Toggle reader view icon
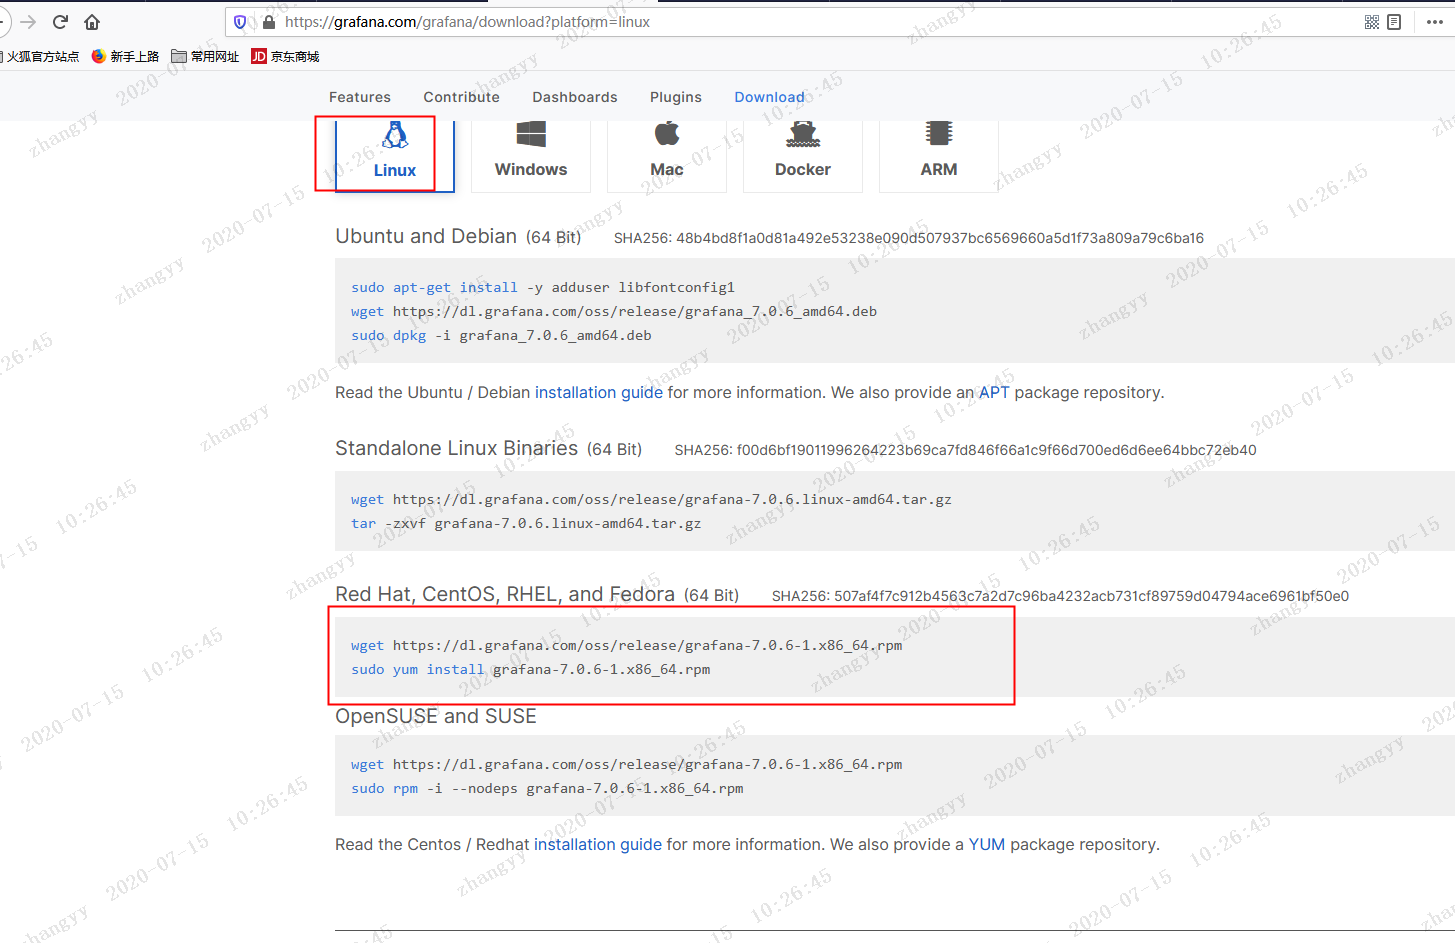 coord(1394,22)
